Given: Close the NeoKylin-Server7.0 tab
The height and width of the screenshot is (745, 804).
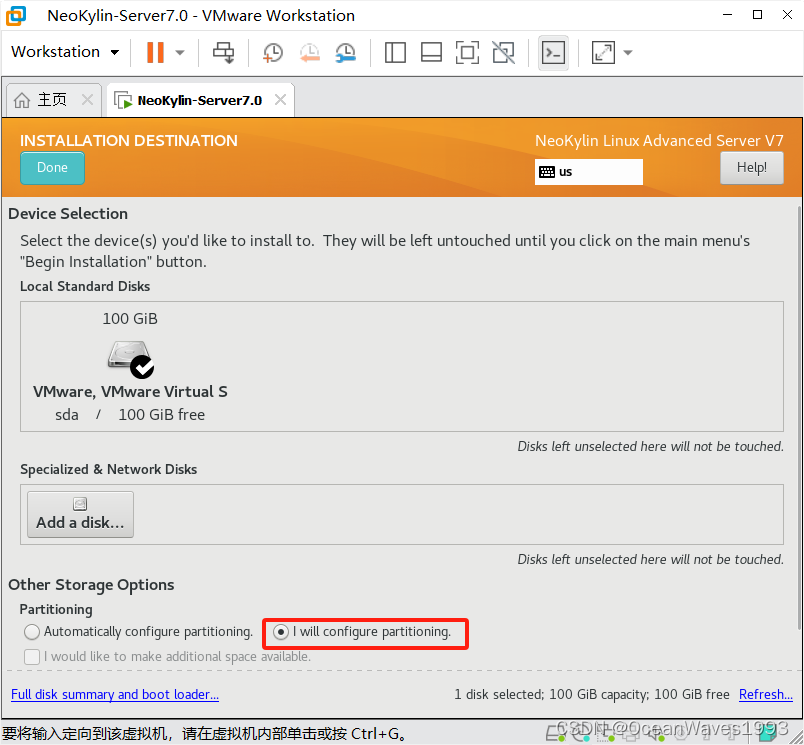Looking at the screenshot, I should [x=280, y=99].
